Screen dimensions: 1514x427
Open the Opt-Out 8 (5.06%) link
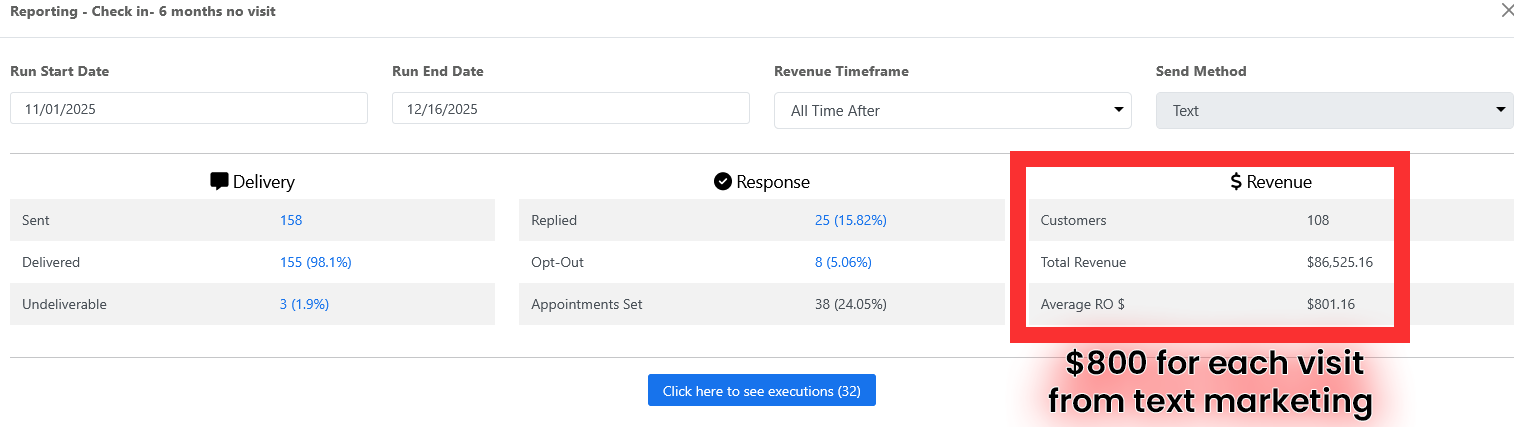[x=843, y=262]
